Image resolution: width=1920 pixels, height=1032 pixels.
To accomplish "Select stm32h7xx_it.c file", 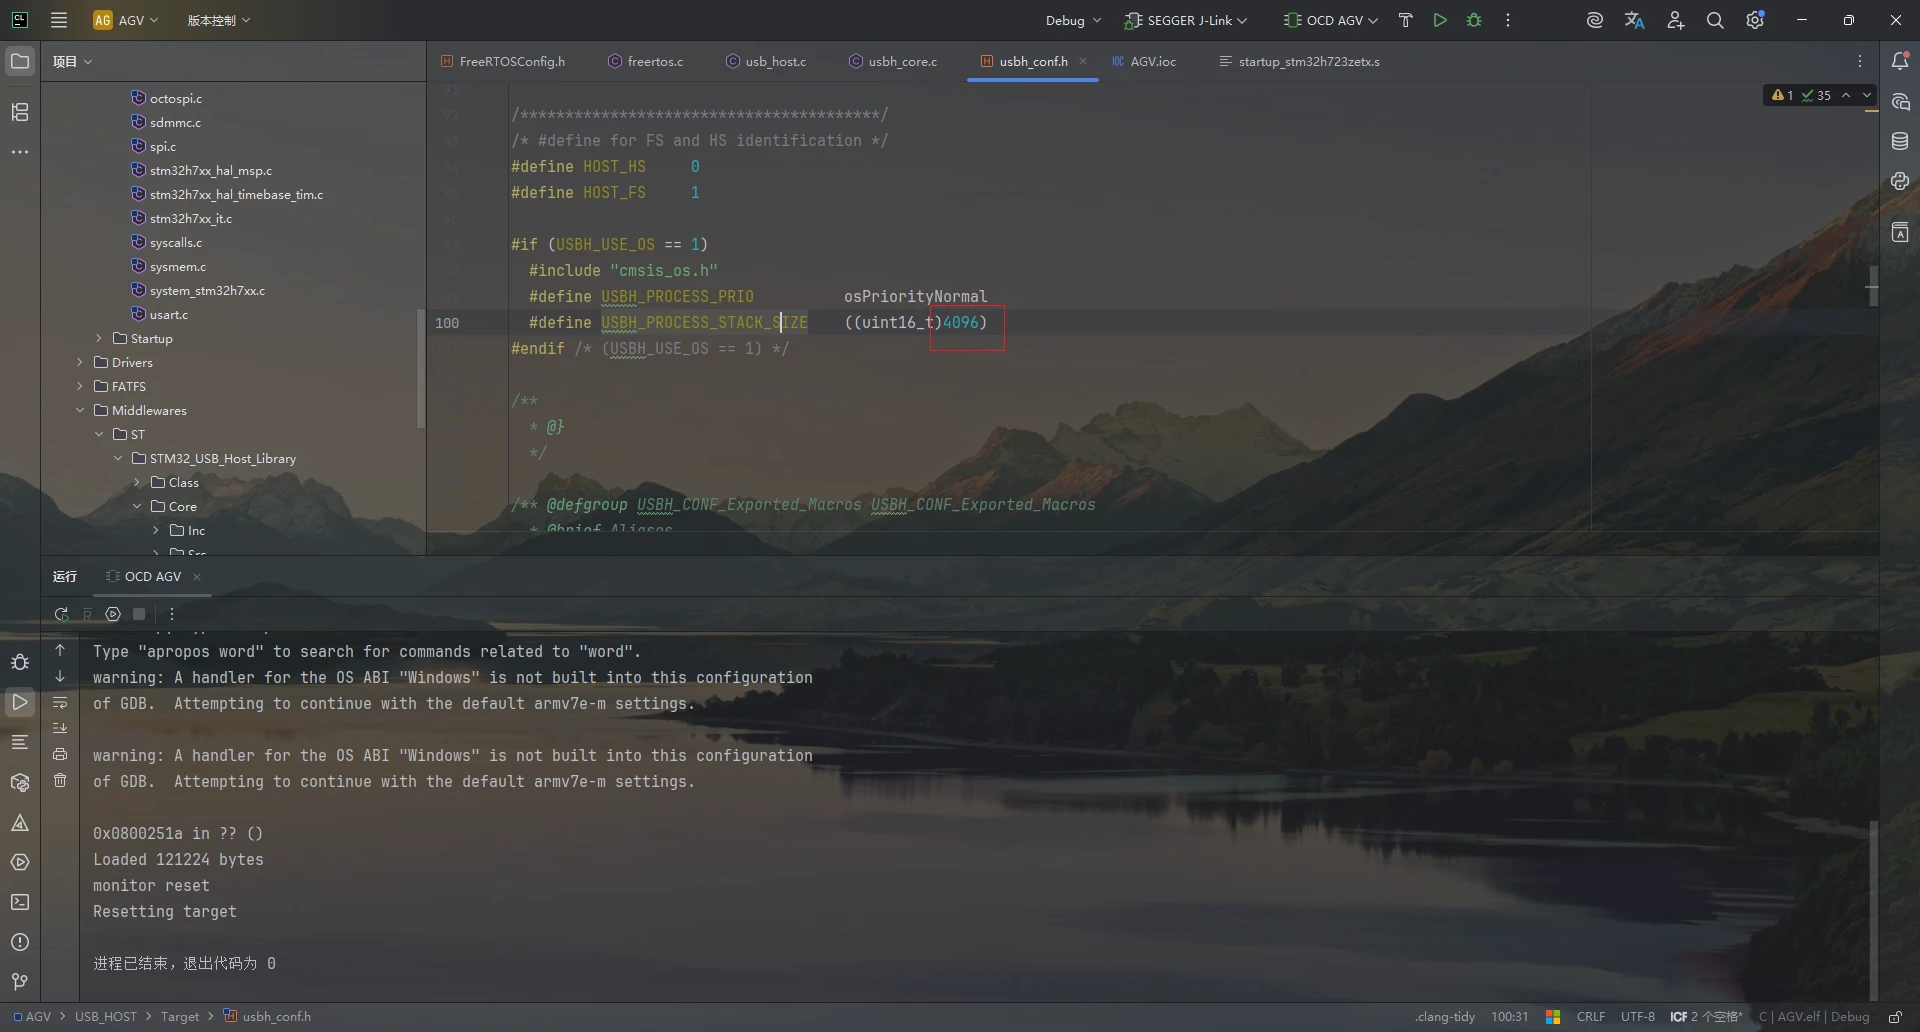I will pos(190,219).
